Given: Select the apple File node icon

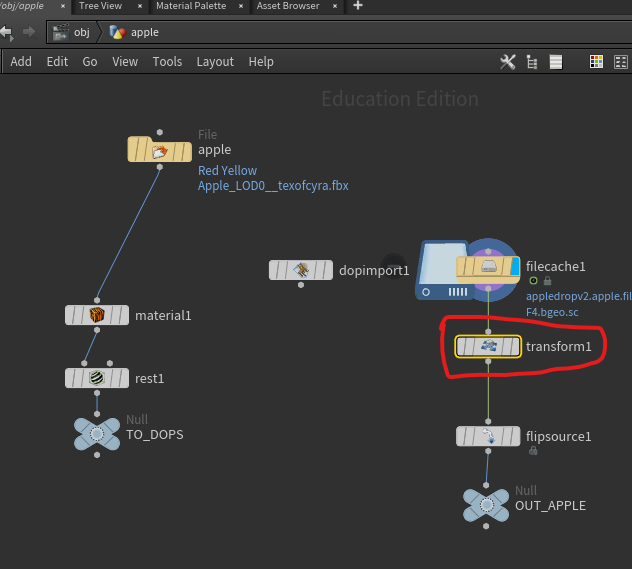Looking at the screenshot, I should tap(160, 150).
